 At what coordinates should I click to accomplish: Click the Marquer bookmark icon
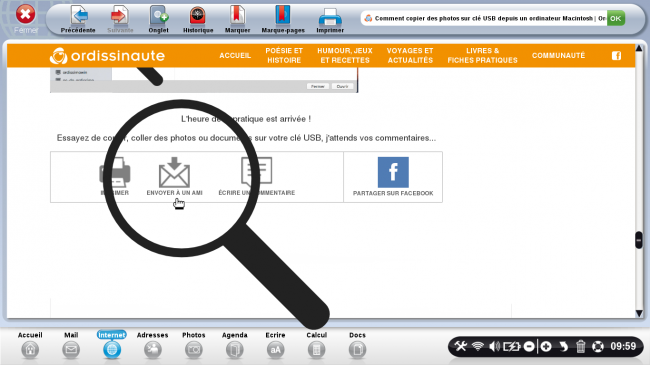click(238, 16)
